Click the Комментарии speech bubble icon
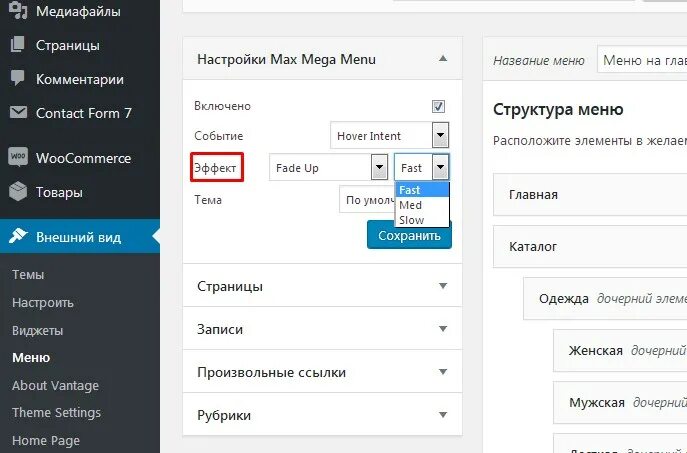The image size is (687, 453). [x=18, y=78]
